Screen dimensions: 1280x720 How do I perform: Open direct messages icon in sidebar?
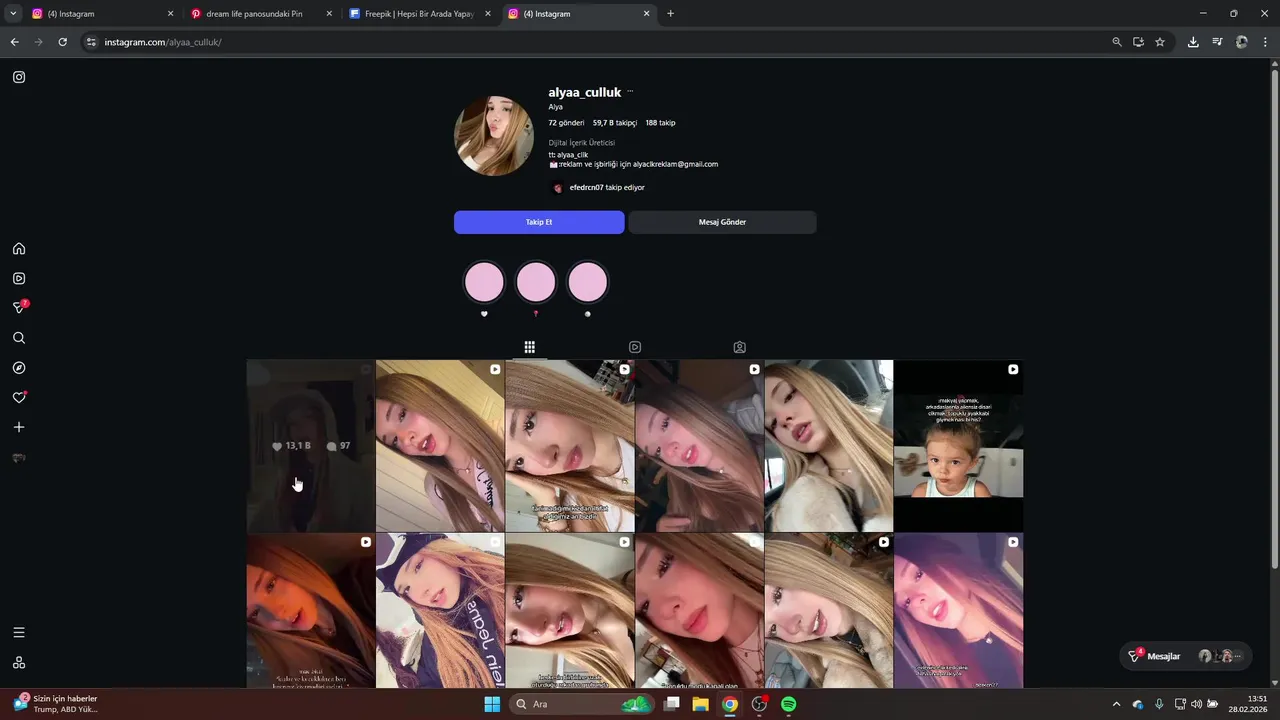[x=19, y=308]
